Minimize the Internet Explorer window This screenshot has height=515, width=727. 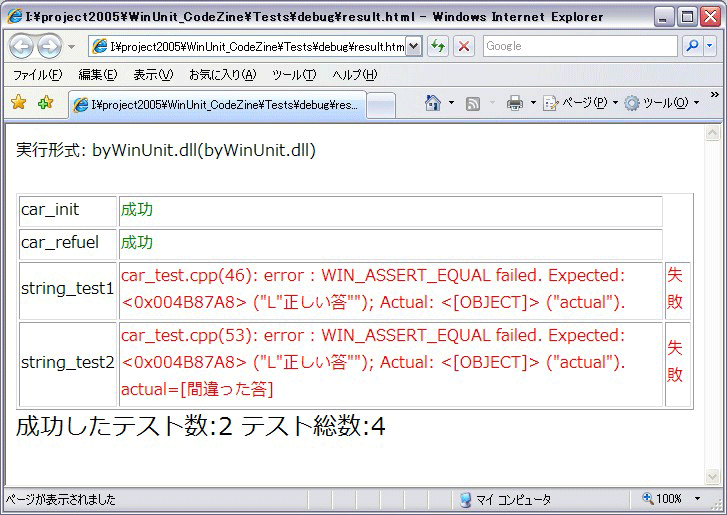coord(664,17)
